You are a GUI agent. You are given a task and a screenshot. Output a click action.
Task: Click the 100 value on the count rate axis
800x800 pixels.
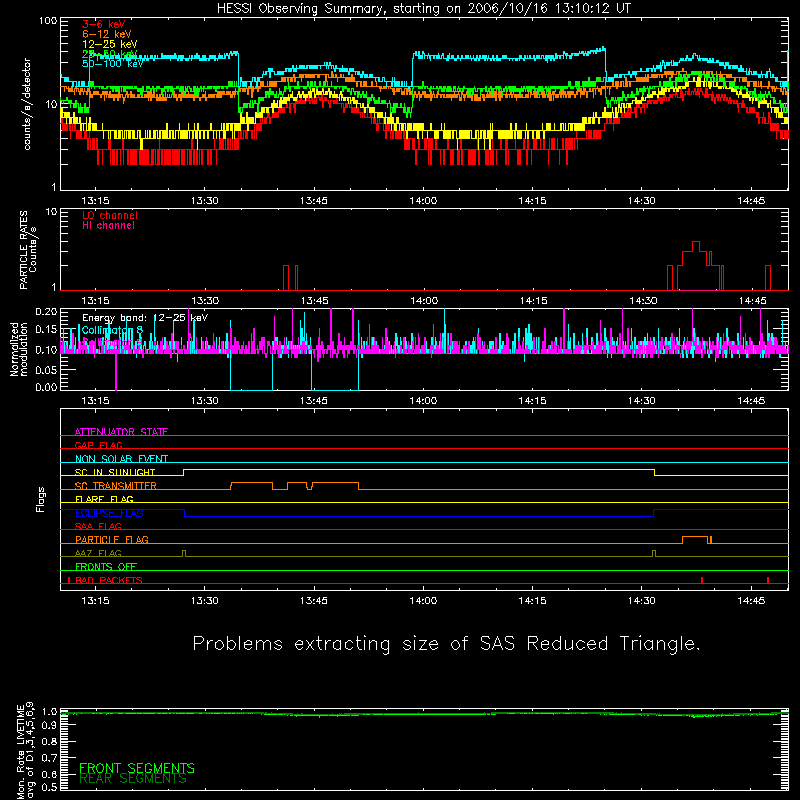tap(47, 21)
